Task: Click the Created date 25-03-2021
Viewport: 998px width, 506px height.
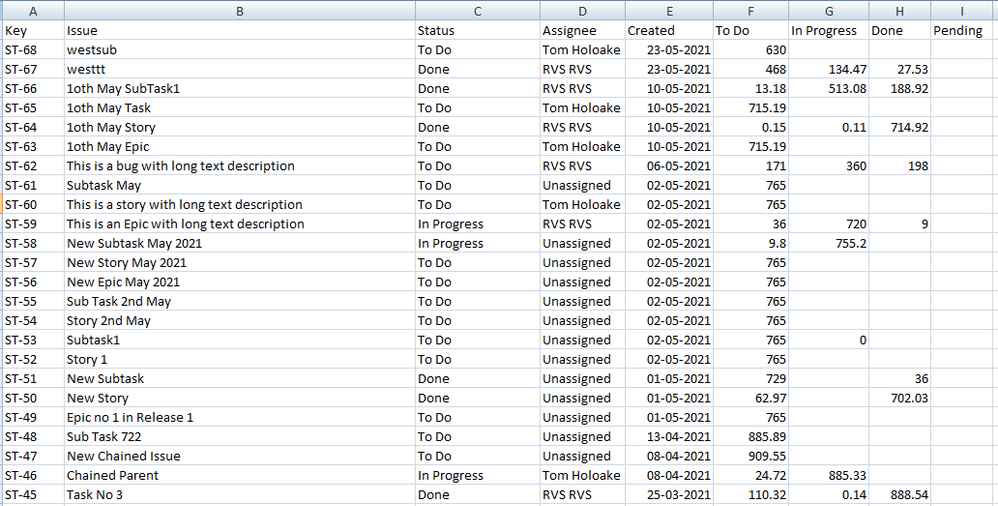Action: click(x=669, y=495)
